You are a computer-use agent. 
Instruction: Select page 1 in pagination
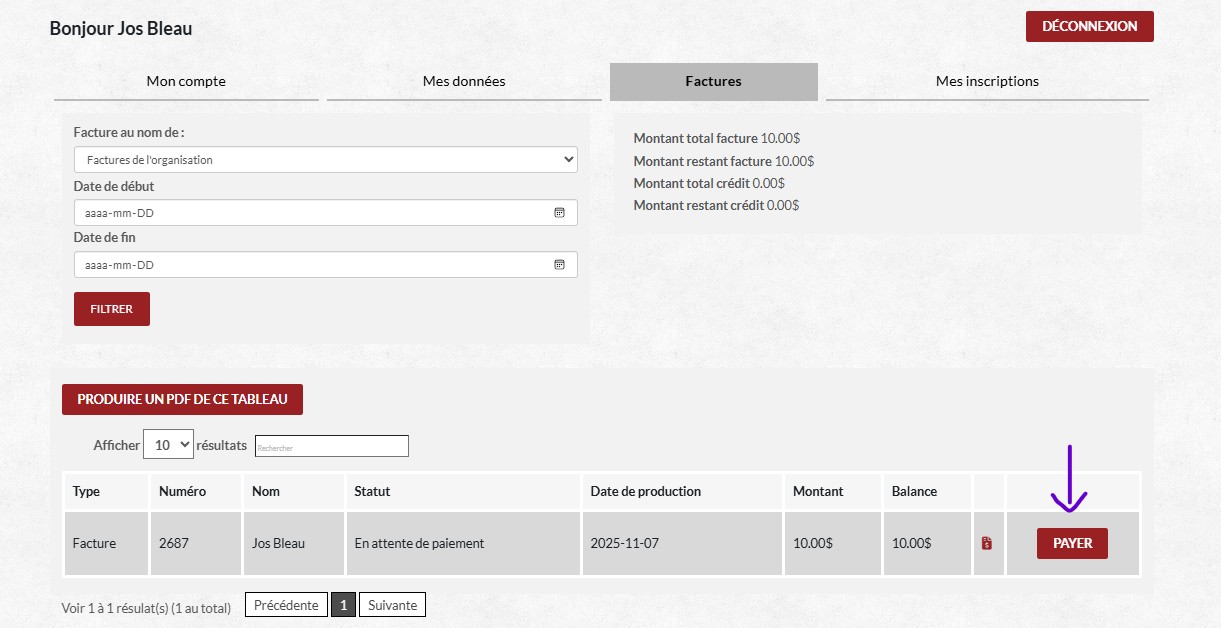click(343, 605)
